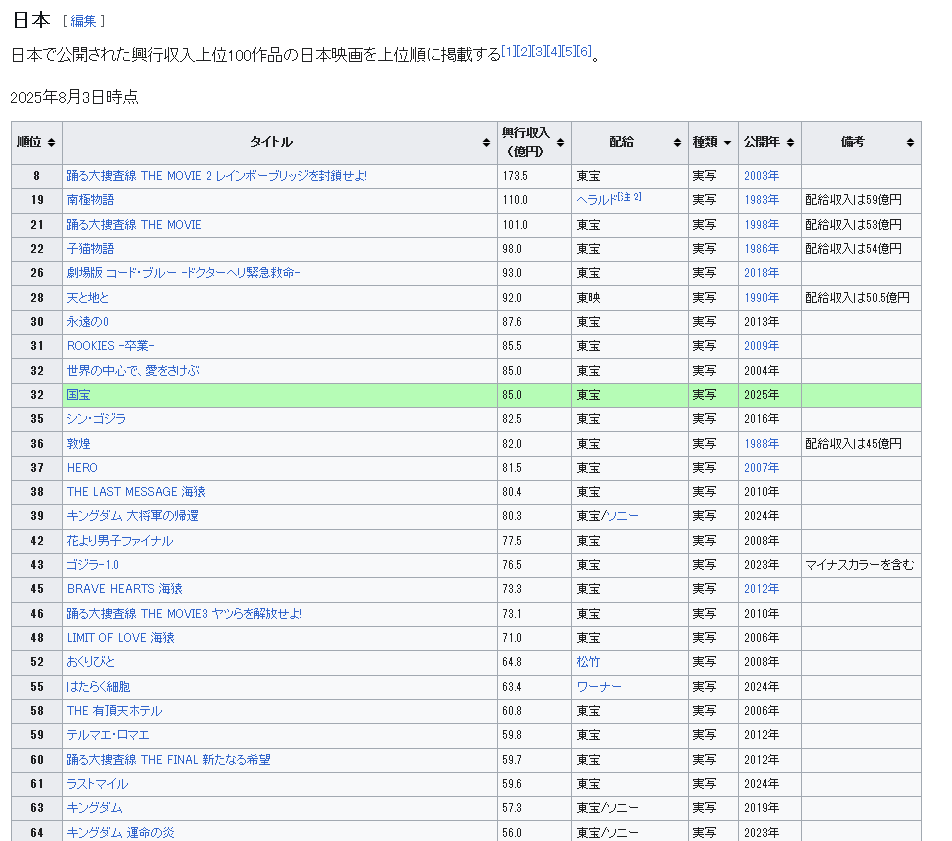Click the 配給 column sort arrows
952x841 pixels.
point(677,143)
